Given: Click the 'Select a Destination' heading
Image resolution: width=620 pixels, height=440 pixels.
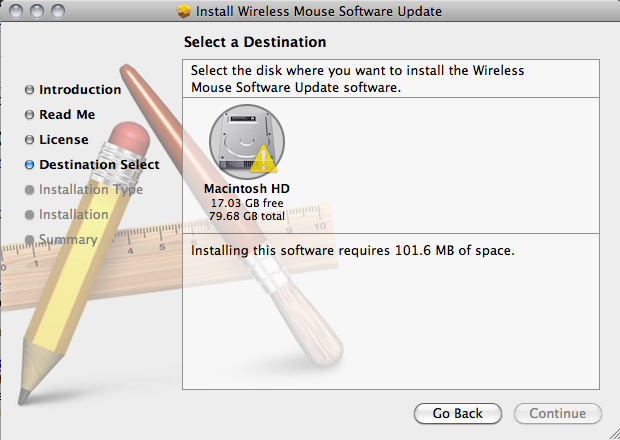Looking at the screenshot, I should click(x=255, y=42).
